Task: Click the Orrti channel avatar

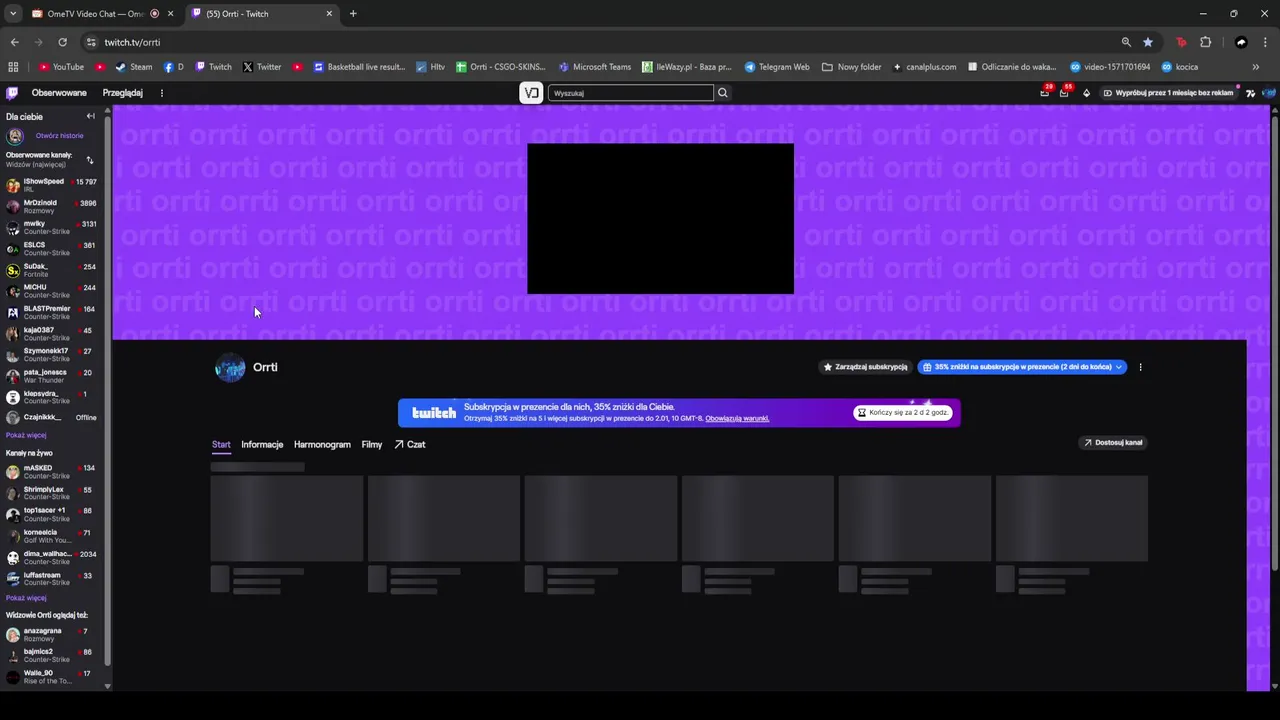Action: [230, 368]
